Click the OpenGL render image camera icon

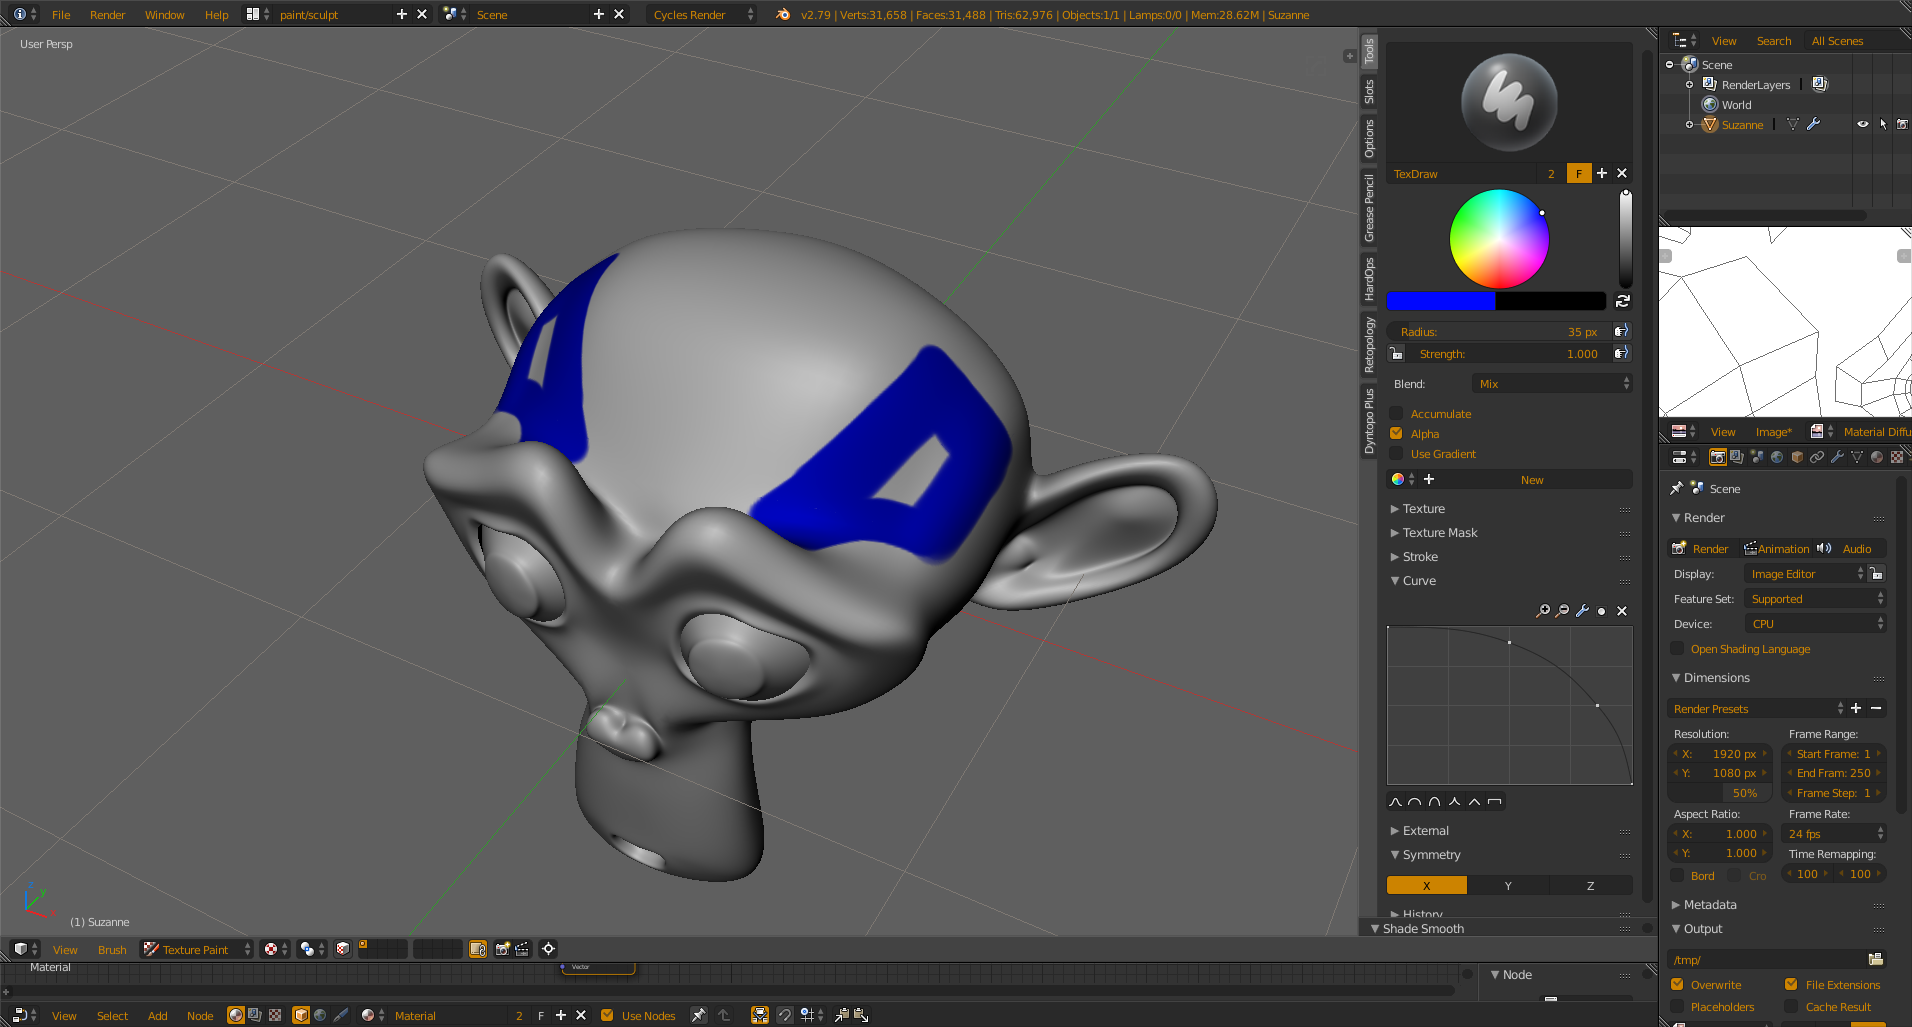[502, 949]
